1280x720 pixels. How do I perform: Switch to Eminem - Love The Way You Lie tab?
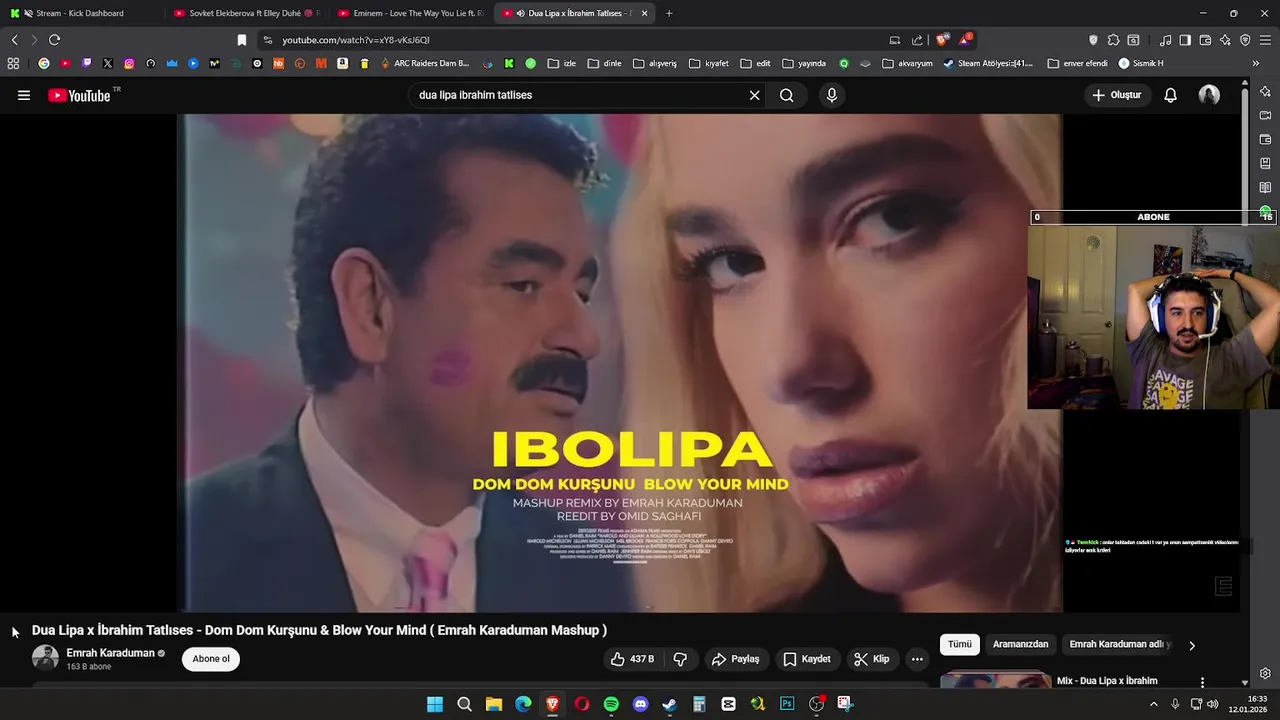[412, 13]
